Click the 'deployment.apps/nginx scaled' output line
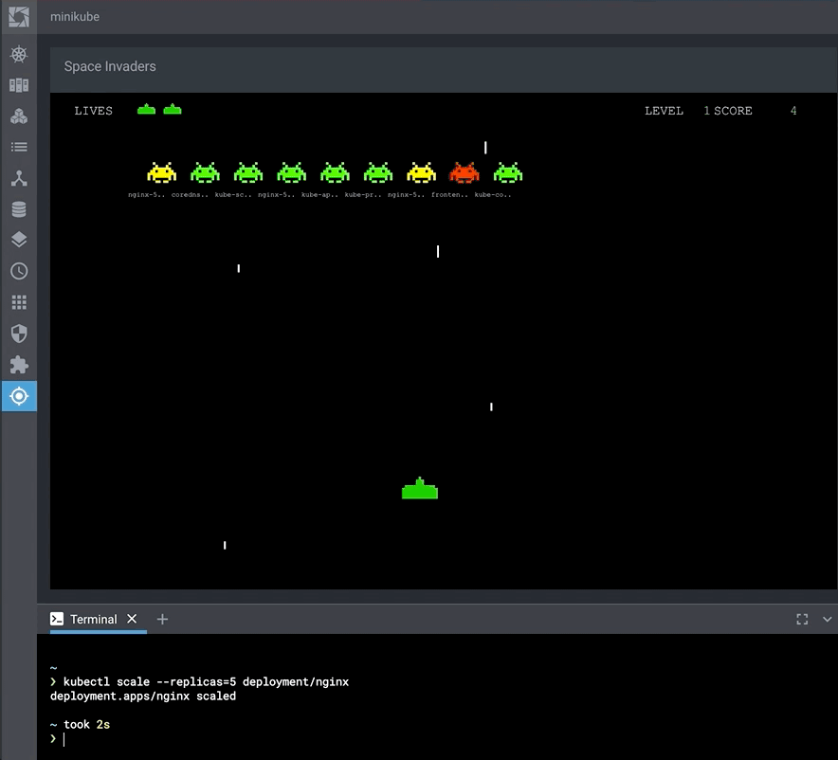The height and width of the screenshot is (760, 838). 143,696
